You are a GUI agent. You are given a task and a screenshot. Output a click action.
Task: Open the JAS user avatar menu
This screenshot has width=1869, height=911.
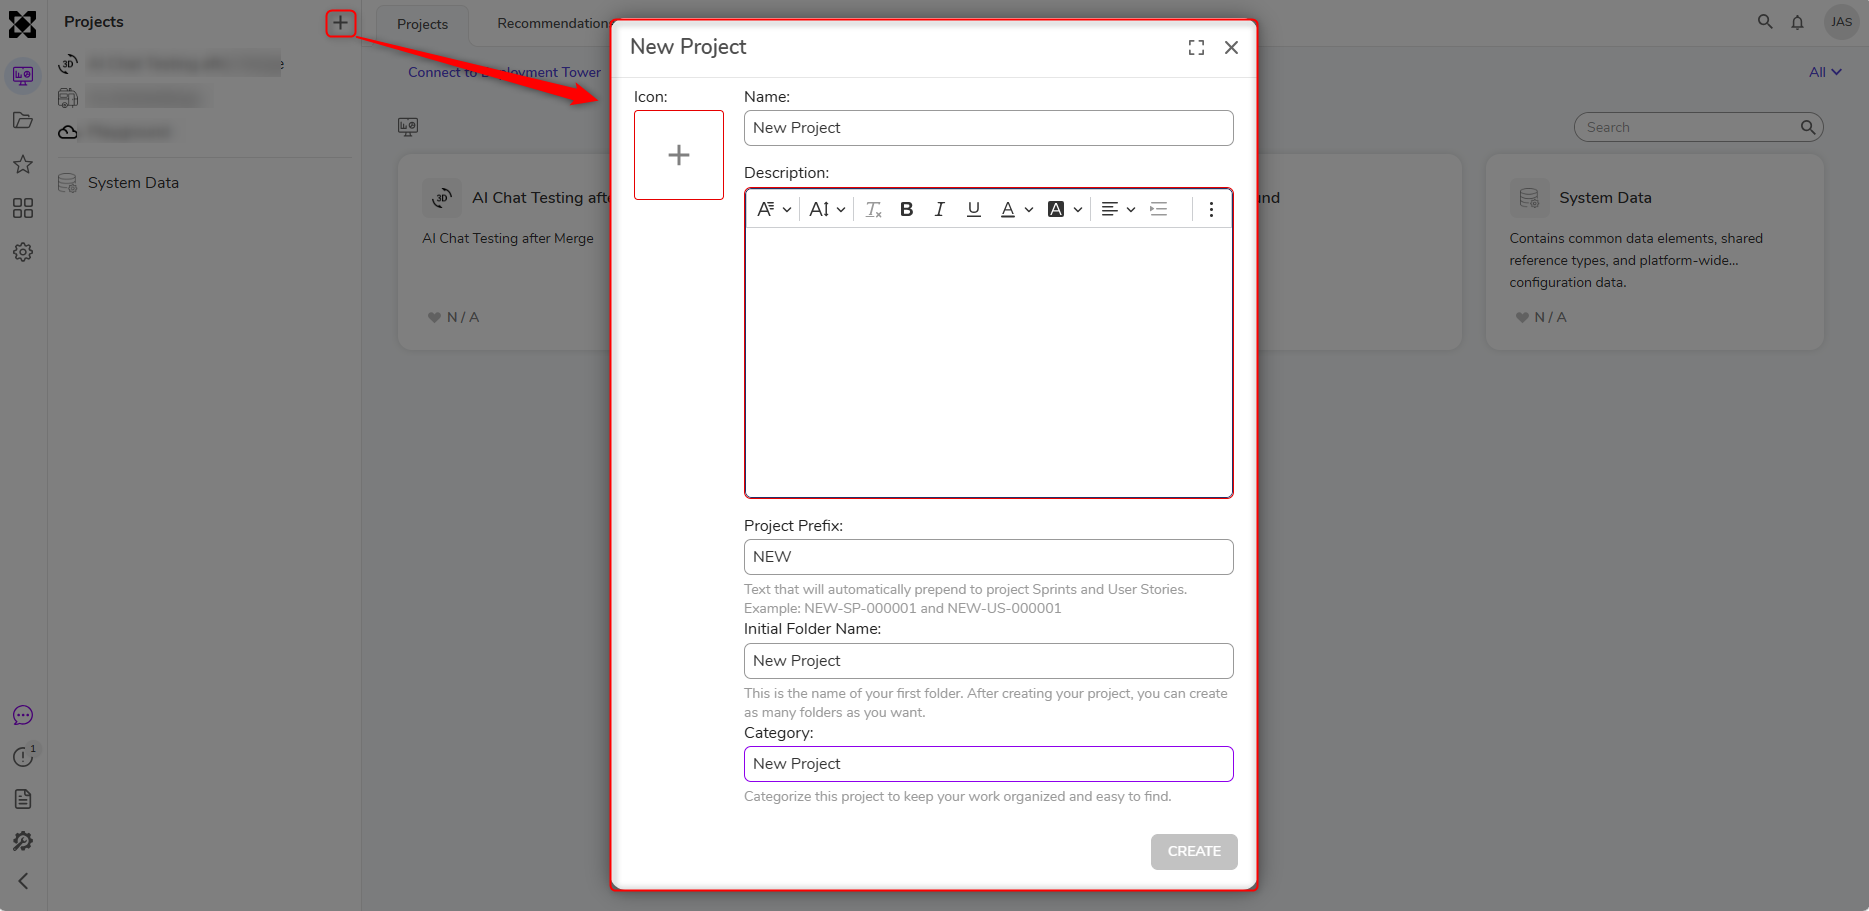click(x=1841, y=22)
